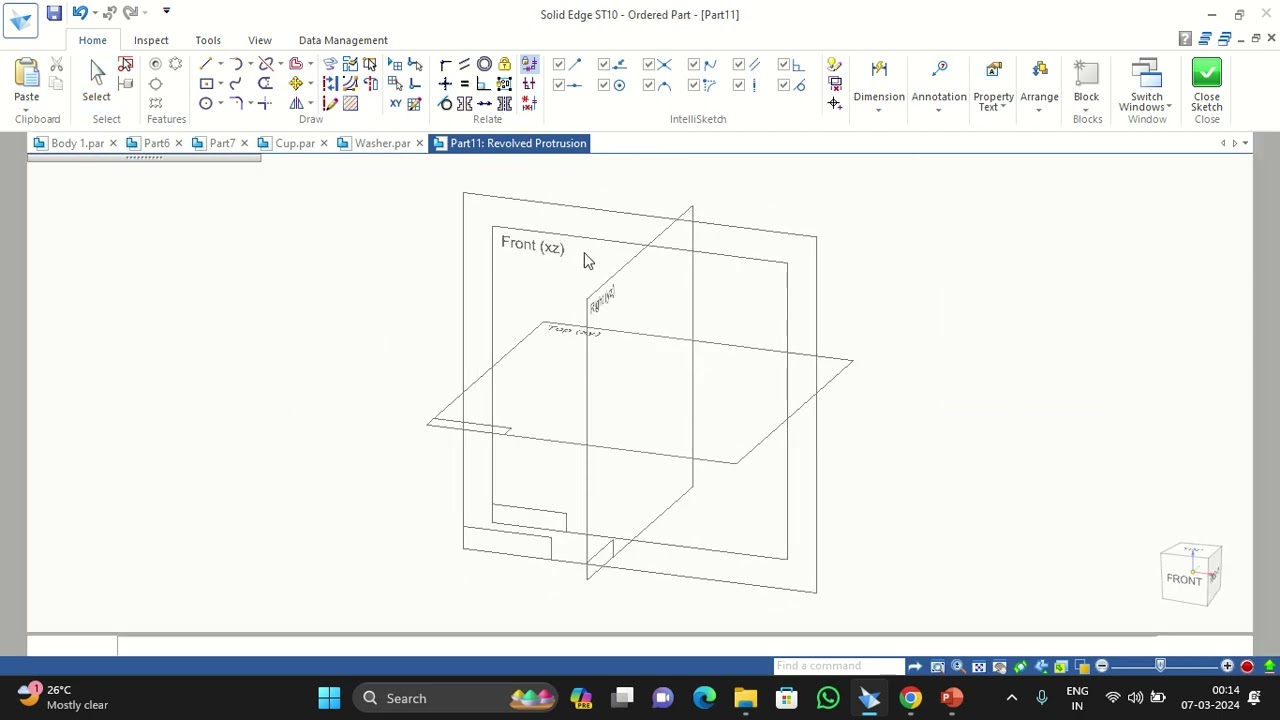Click the Find a command field
Image resolution: width=1280 pixels, height=720 pixels.
838,666
